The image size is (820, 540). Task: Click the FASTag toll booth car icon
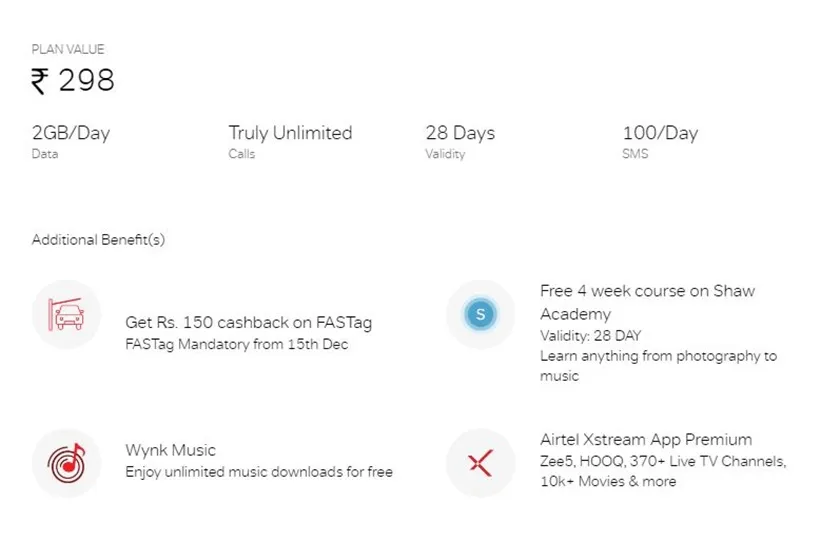click(66, 314)
